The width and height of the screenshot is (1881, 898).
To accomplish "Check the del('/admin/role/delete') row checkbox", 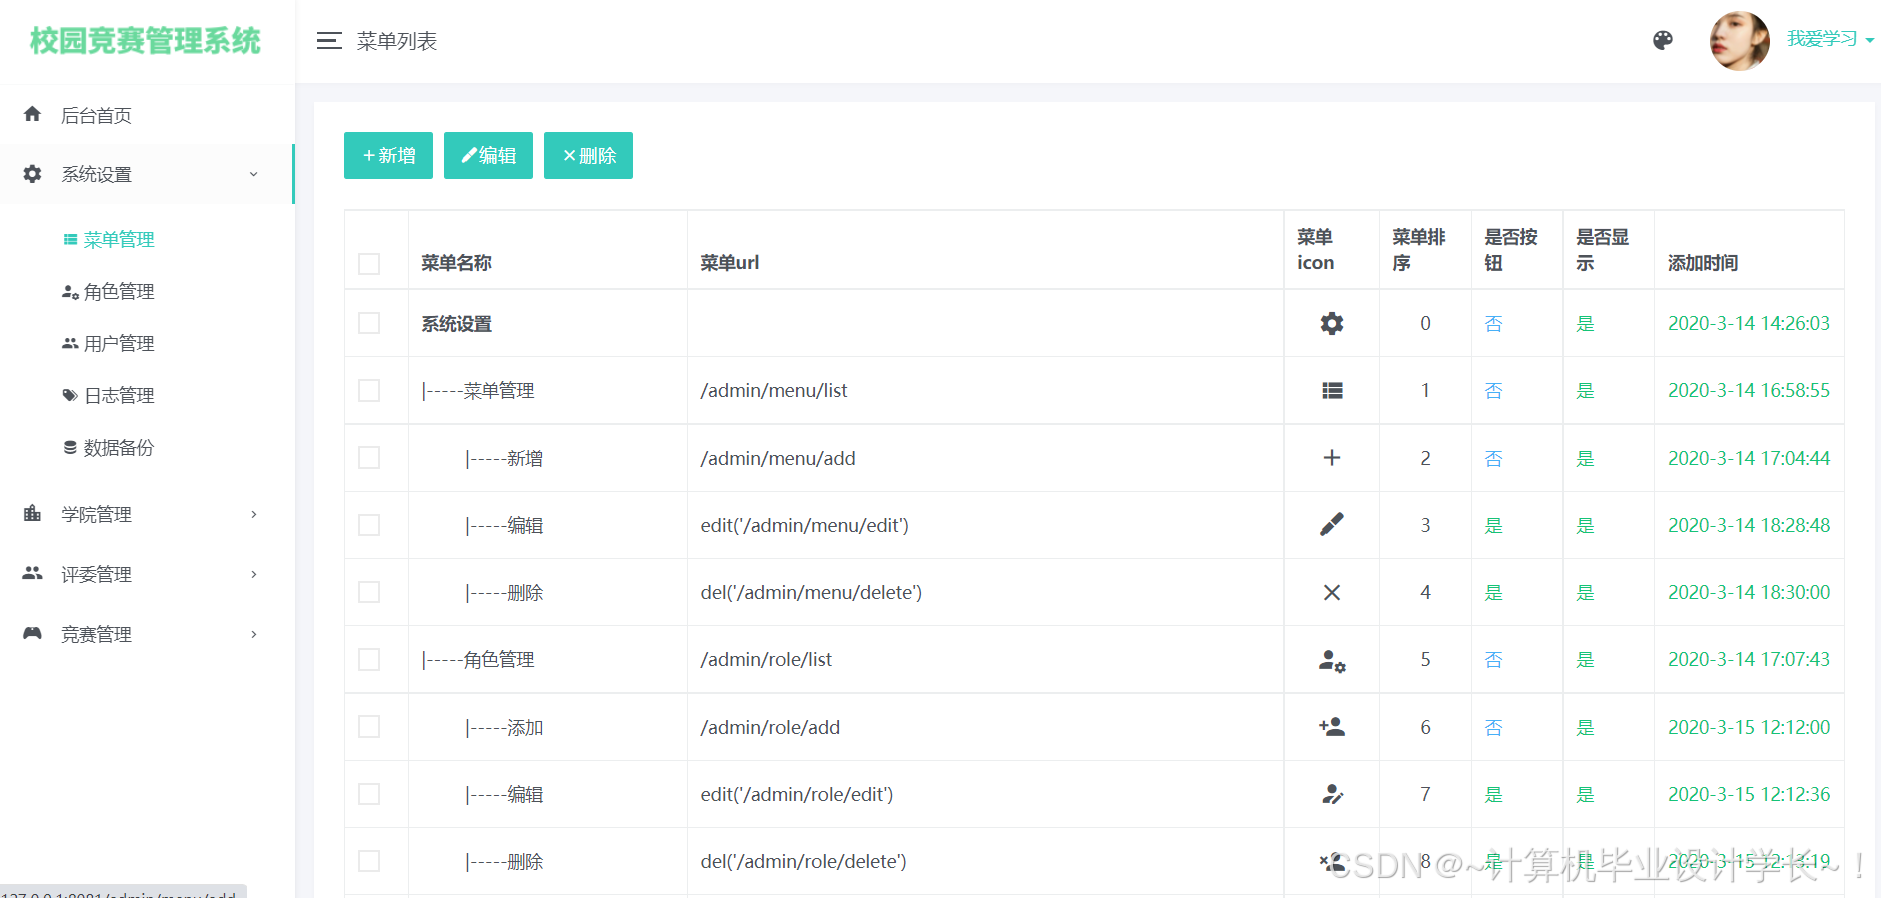I will point(369,861).
